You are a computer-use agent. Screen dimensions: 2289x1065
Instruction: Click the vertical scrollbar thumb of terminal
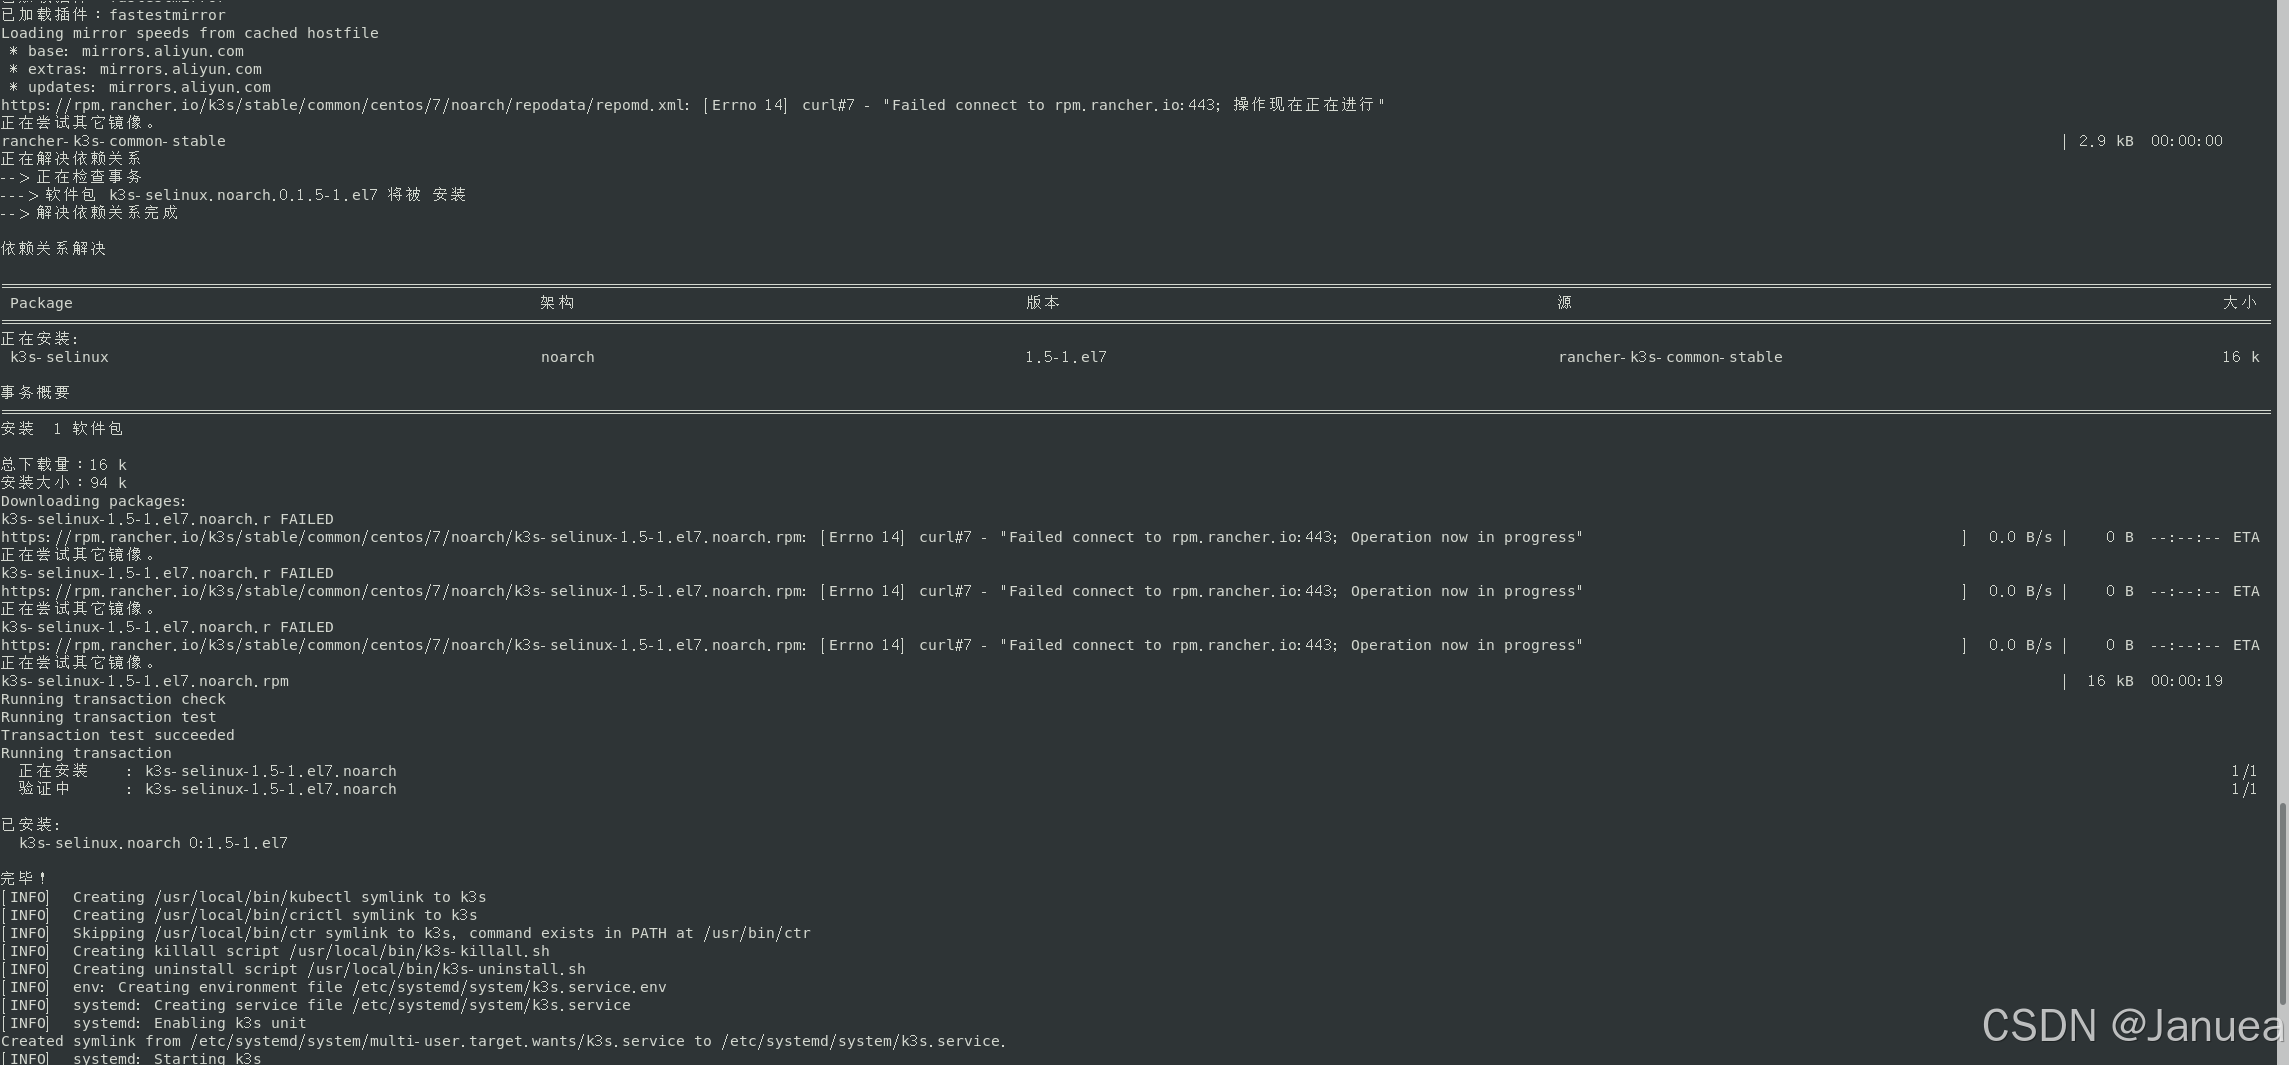[2282, 903]
